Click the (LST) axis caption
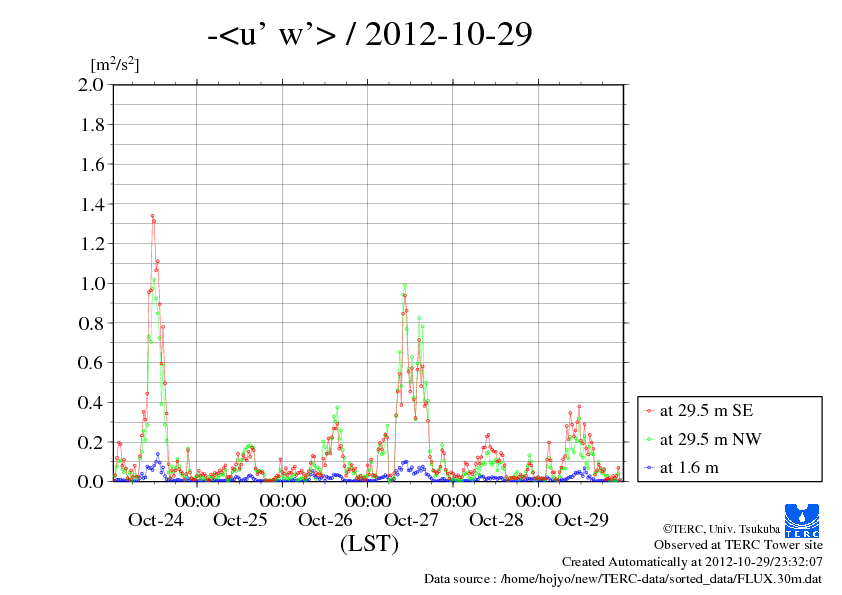The image size is (842, 595). [369, 543]
